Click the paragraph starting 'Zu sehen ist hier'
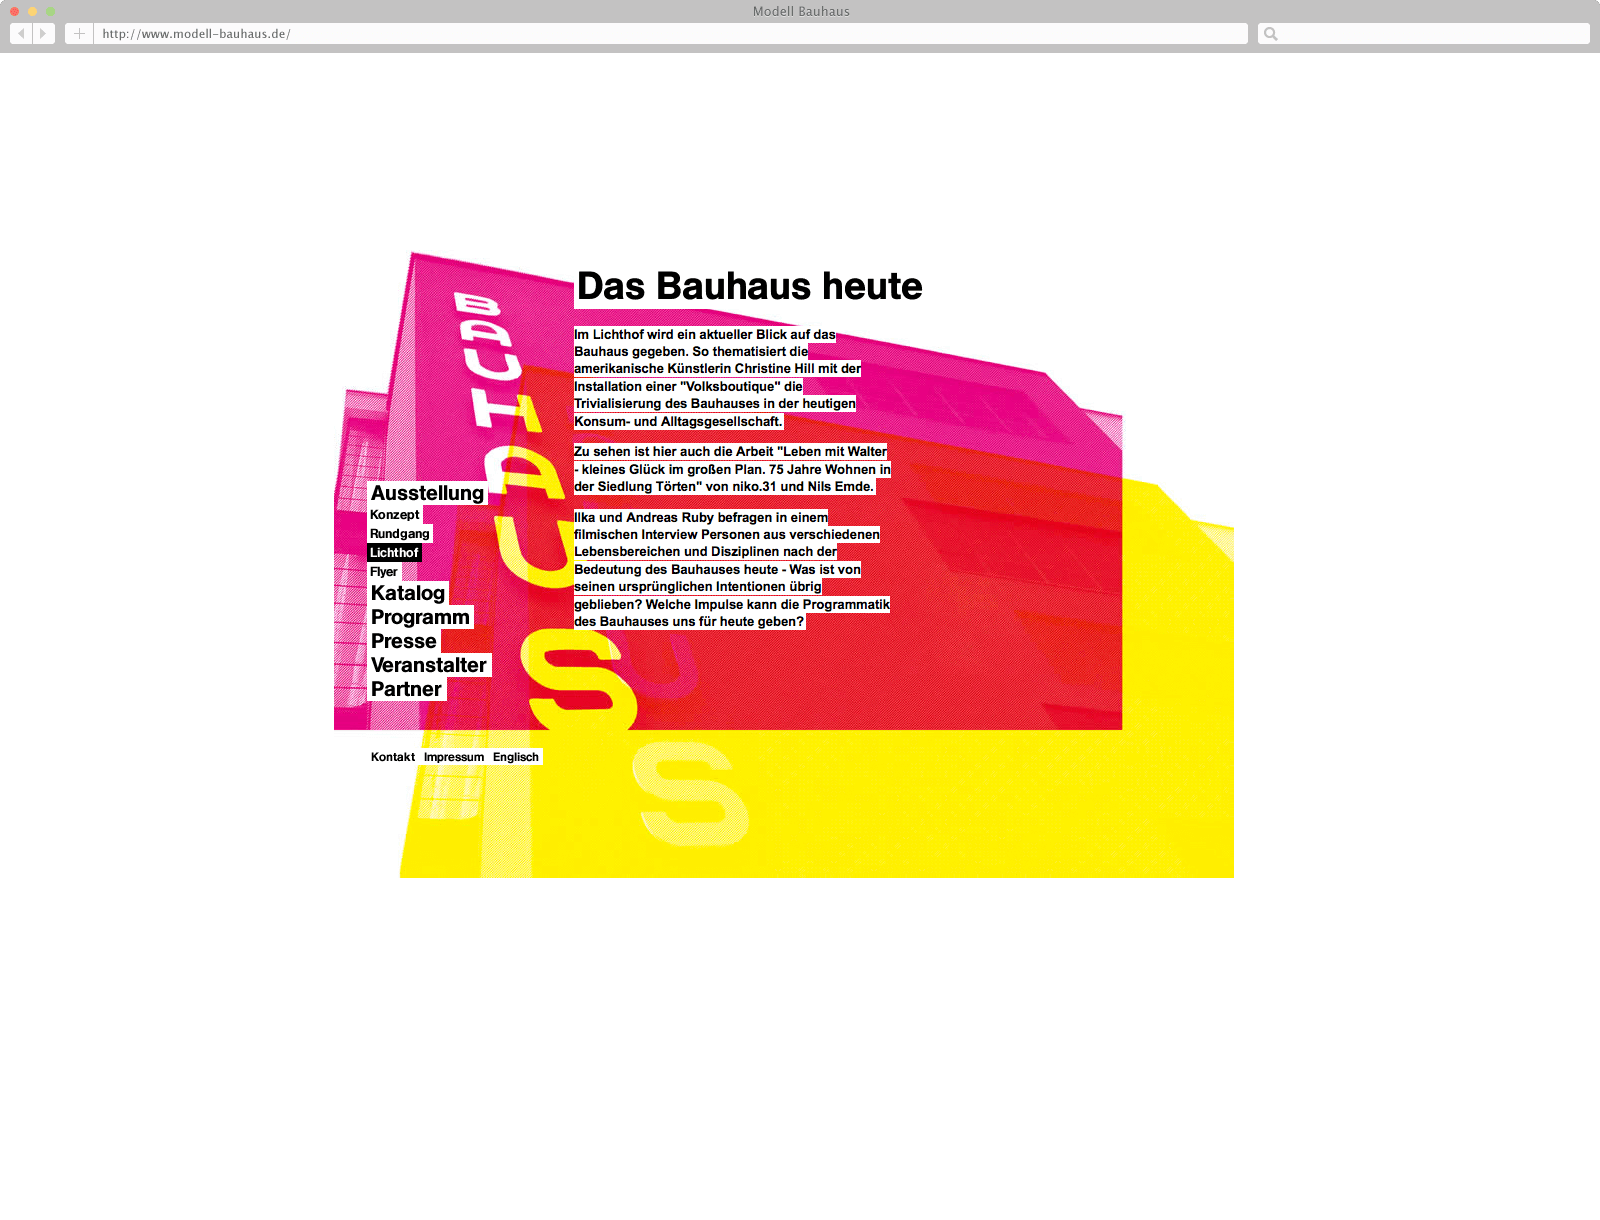1600x1220 pixels. tap(732, 469)
